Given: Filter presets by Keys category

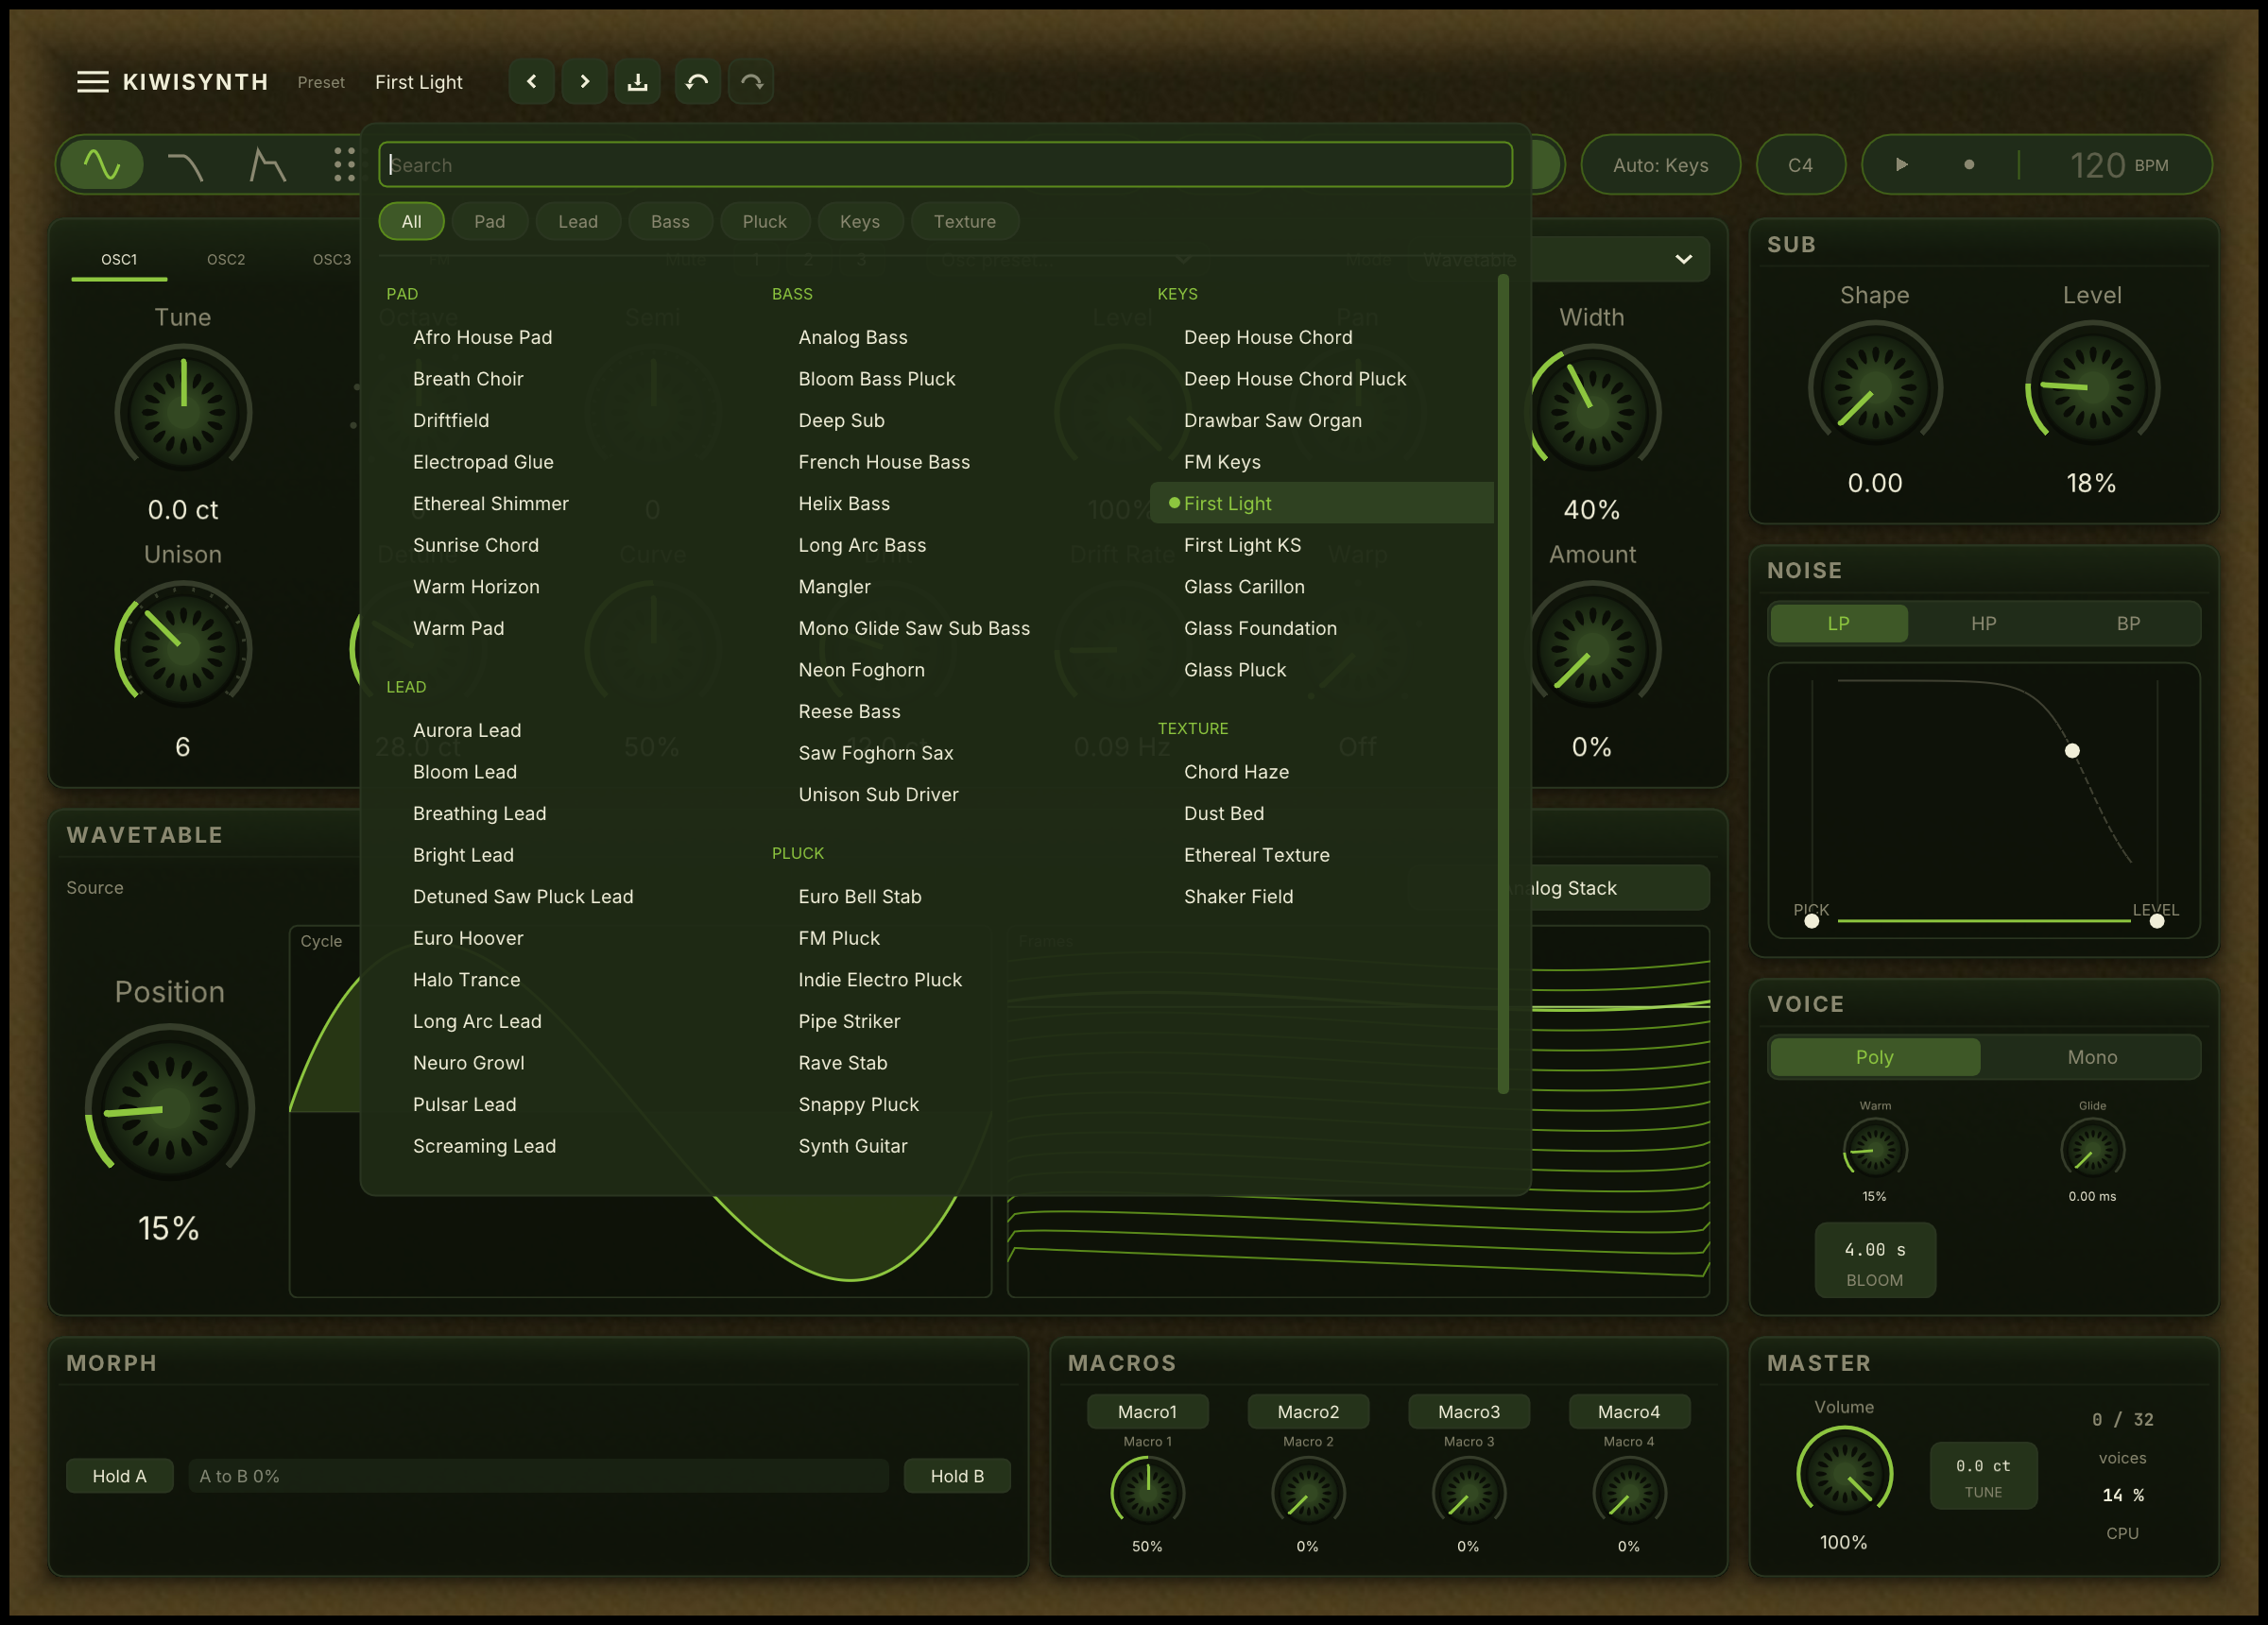Looking at the screenshot, I should 860,221.
